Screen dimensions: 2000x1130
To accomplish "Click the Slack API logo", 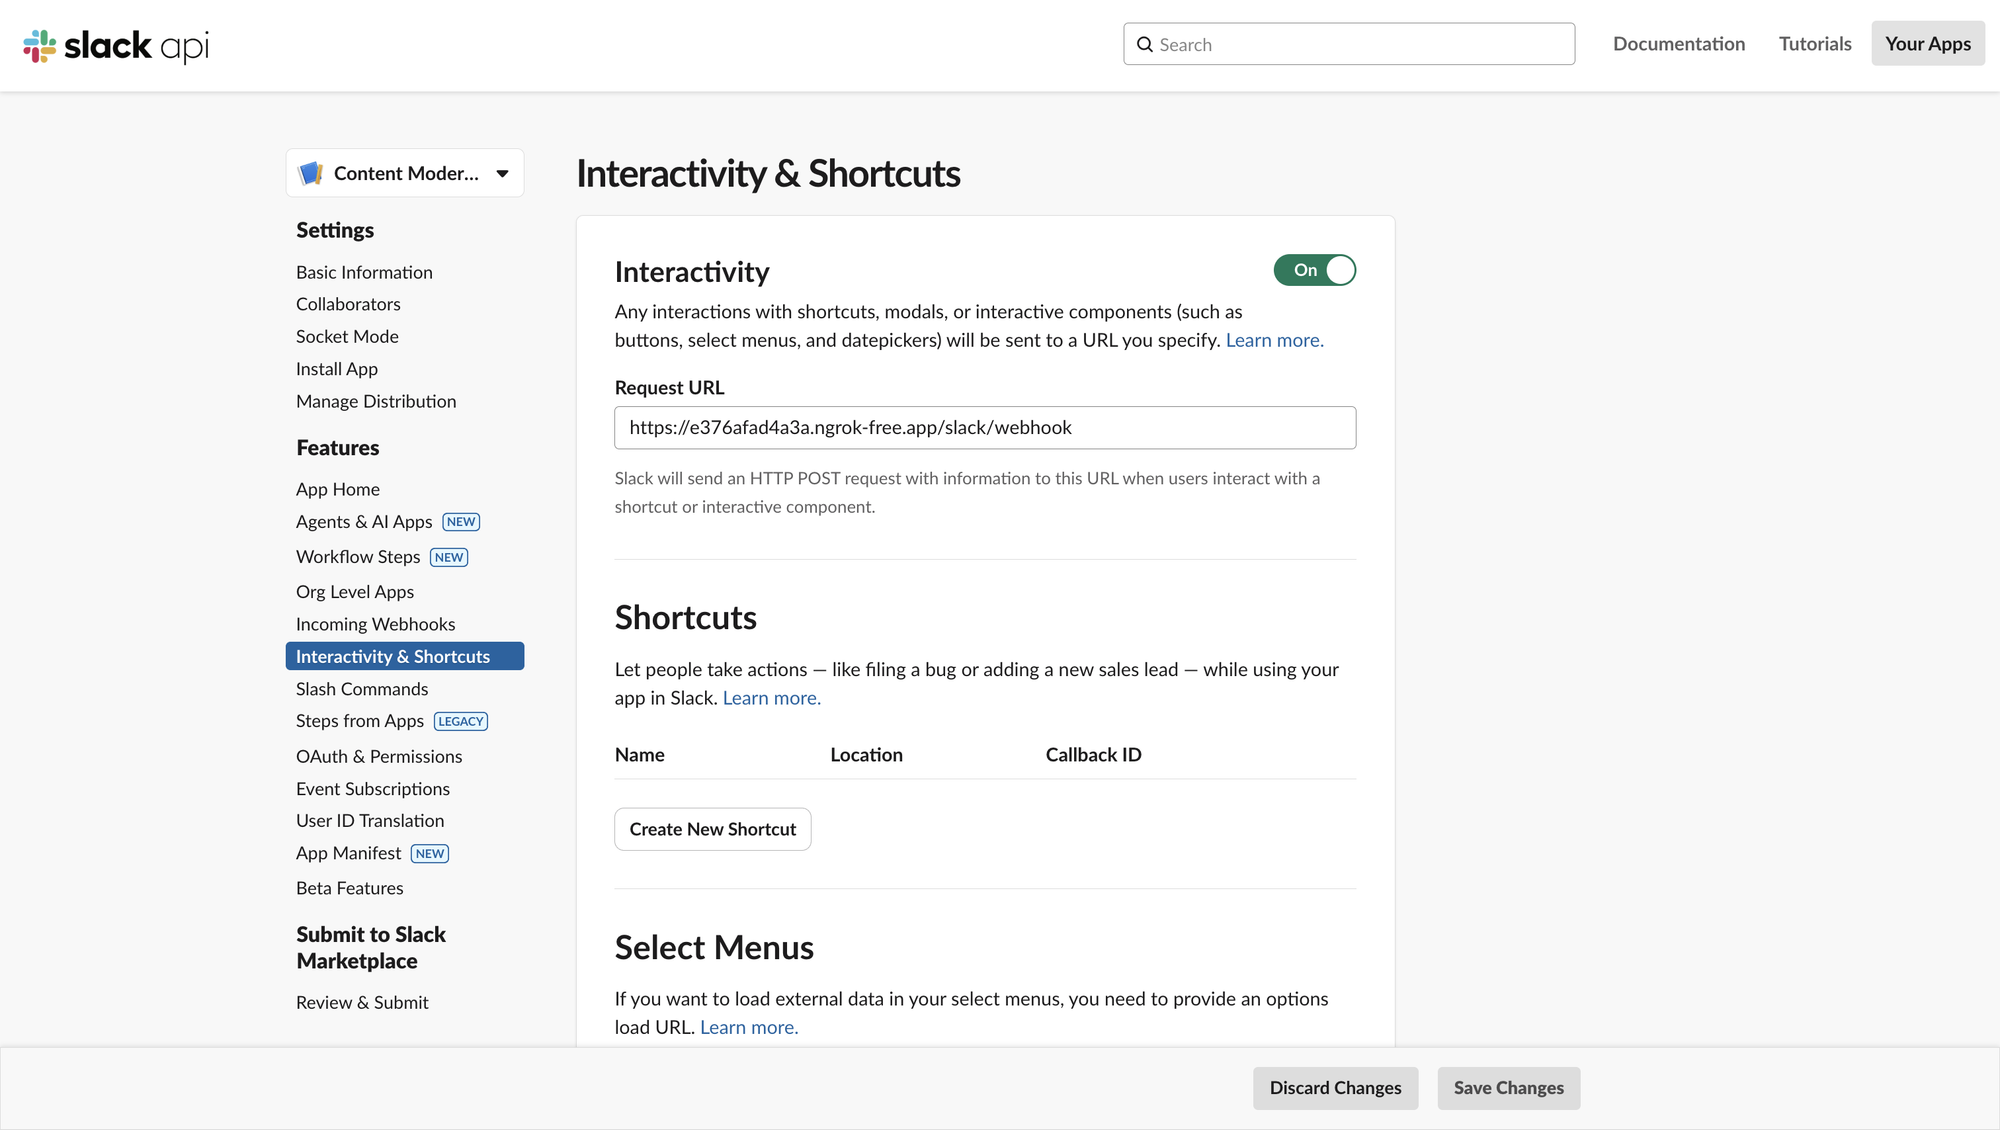I will [x=116, y=45].
